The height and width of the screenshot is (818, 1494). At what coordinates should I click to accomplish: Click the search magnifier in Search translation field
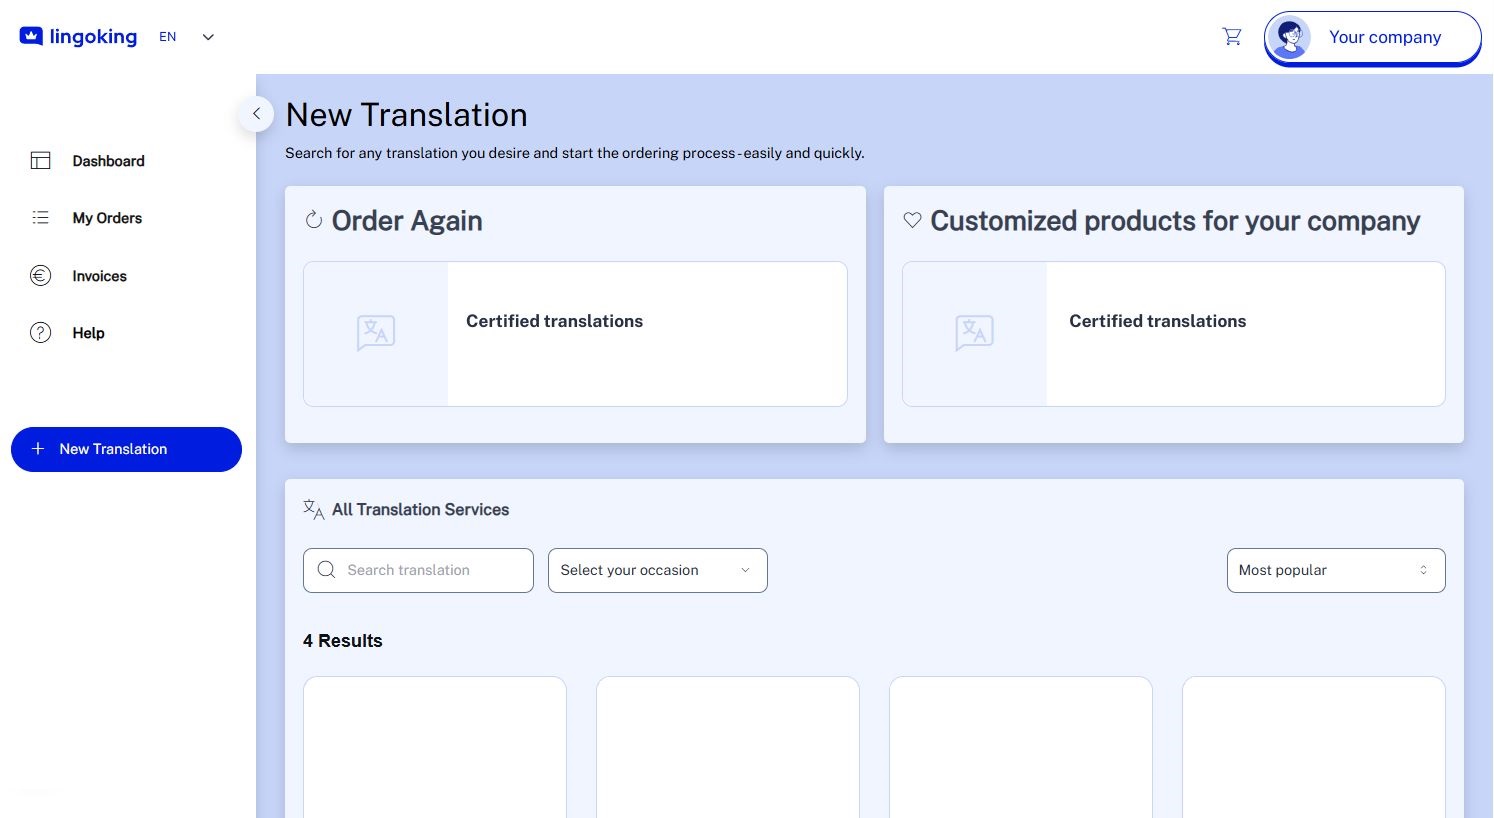[x=326, y=569]
